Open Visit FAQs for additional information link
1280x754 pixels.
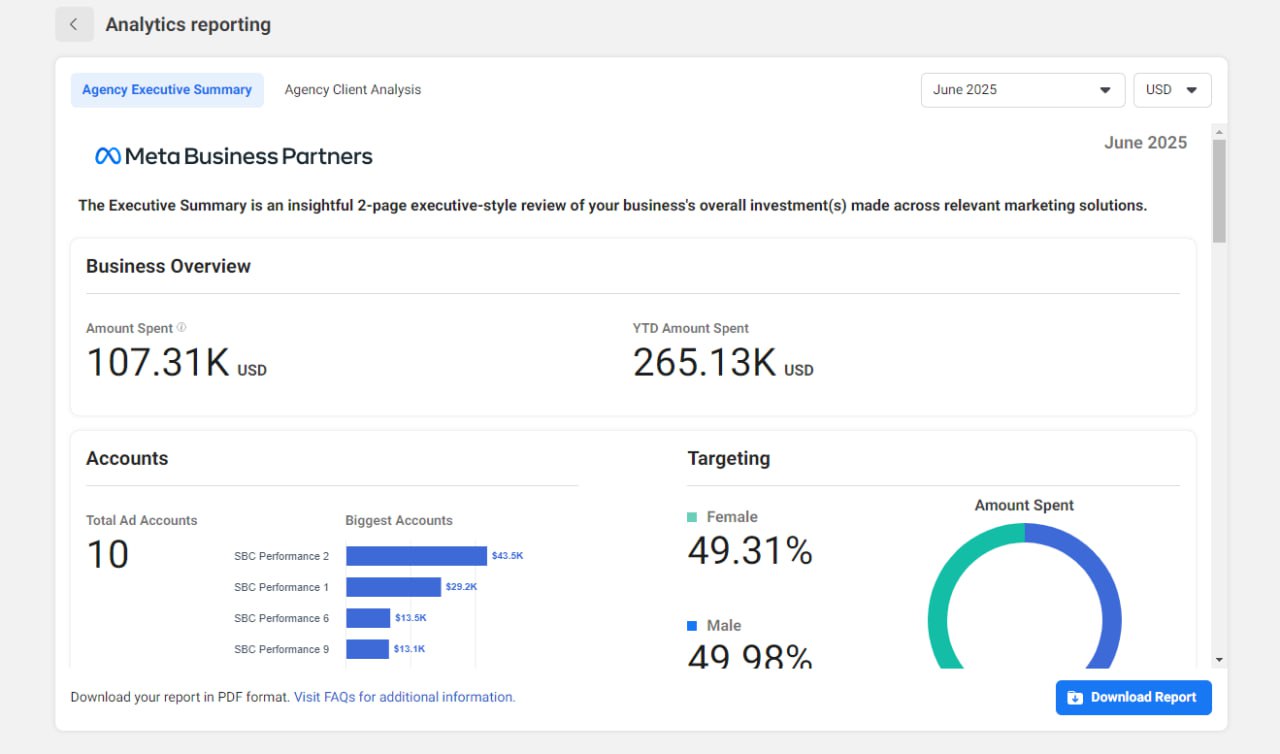[405, 697]
